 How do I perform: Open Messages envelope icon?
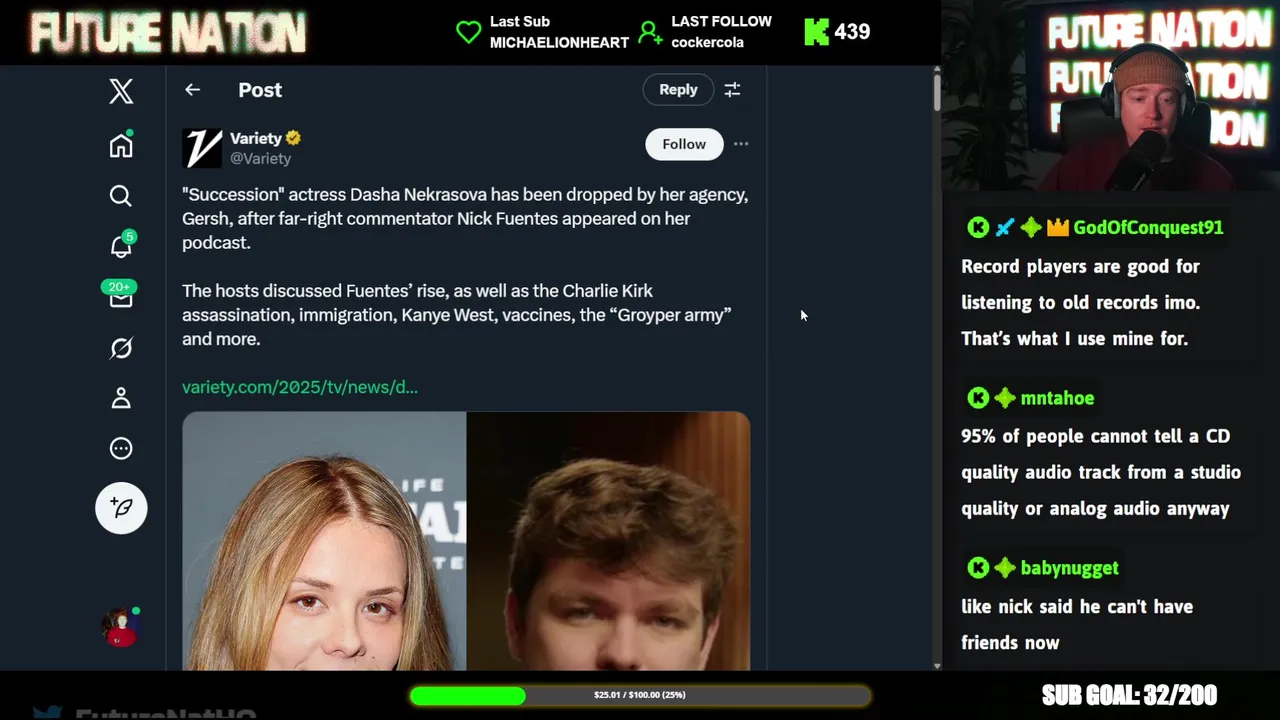[121, 296]
